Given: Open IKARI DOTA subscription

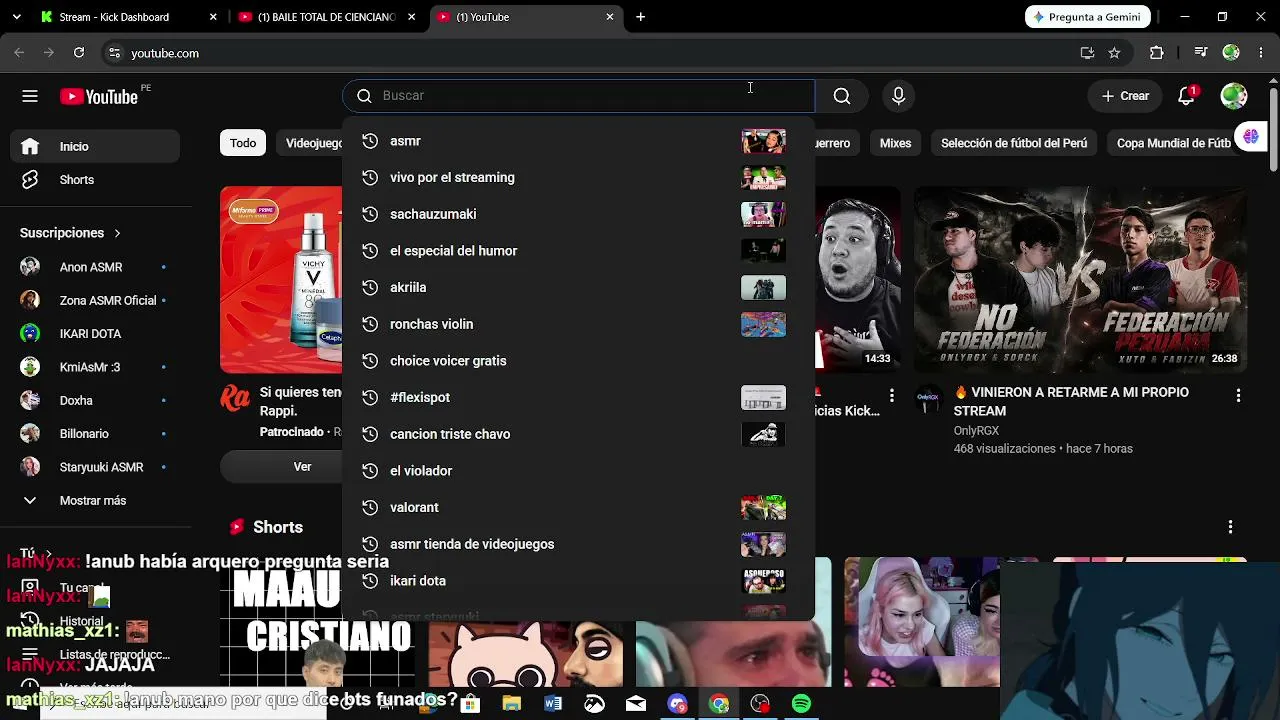Looking at the screenshot, I should point(96,334).
